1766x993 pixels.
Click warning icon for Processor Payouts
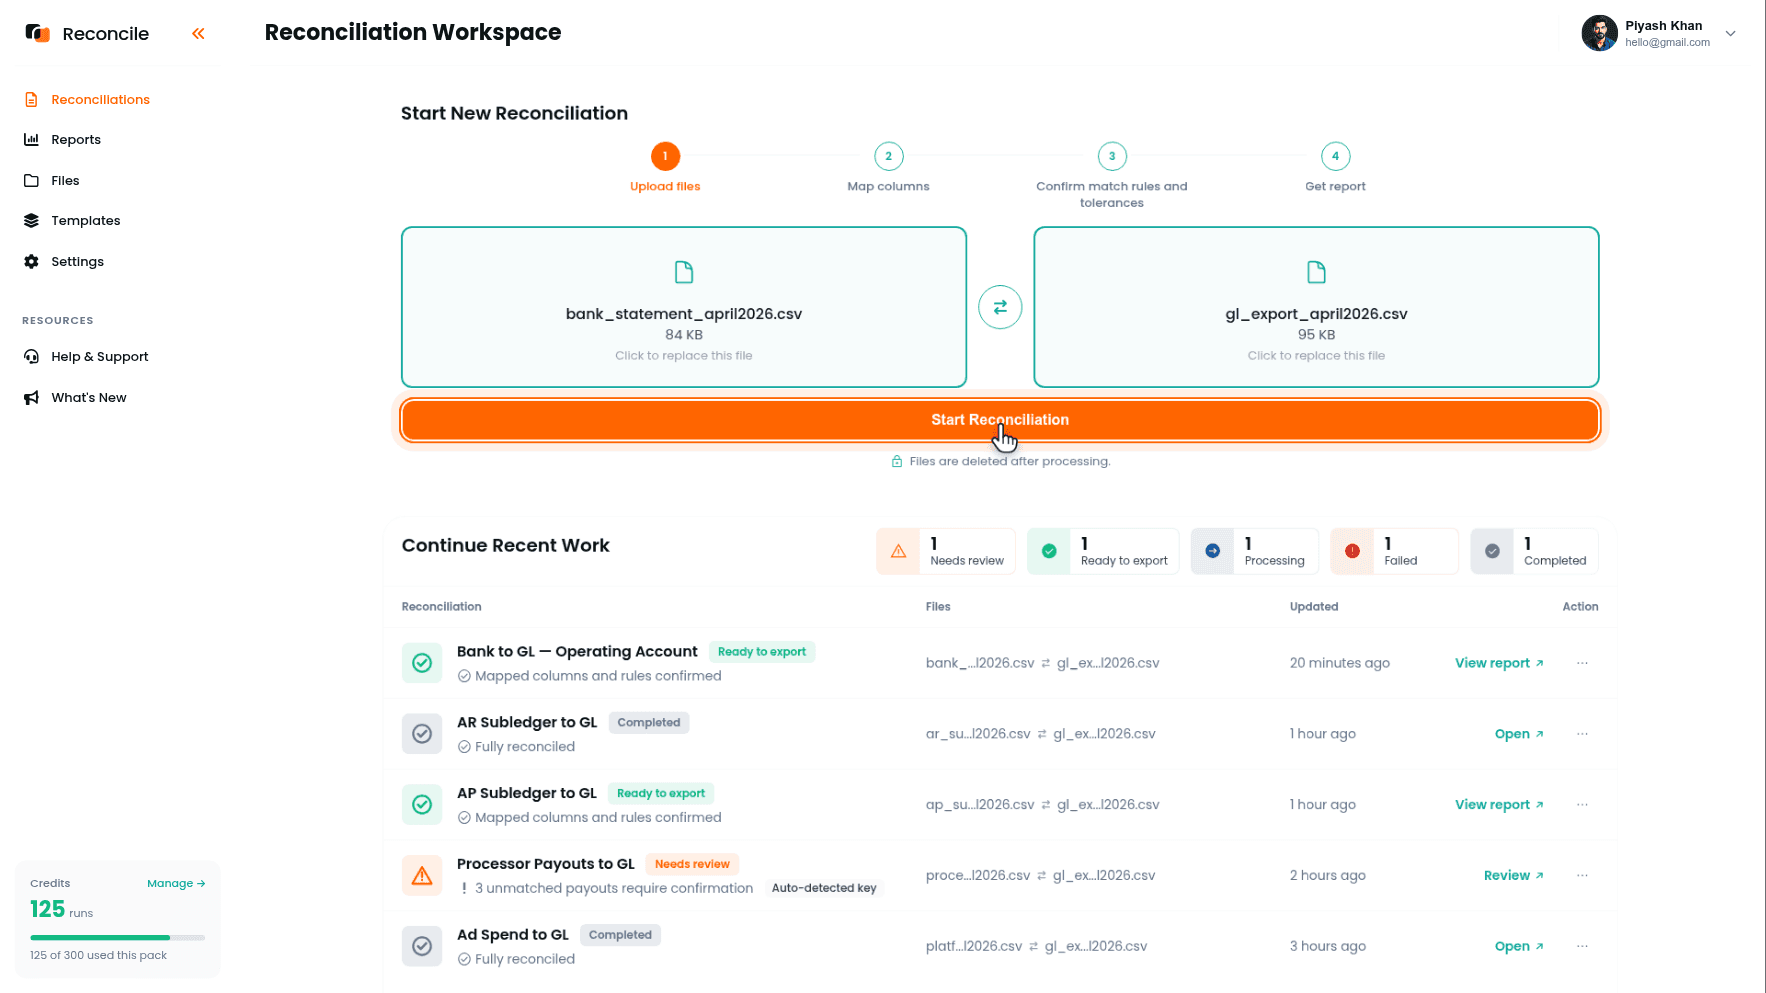point(422,875)
